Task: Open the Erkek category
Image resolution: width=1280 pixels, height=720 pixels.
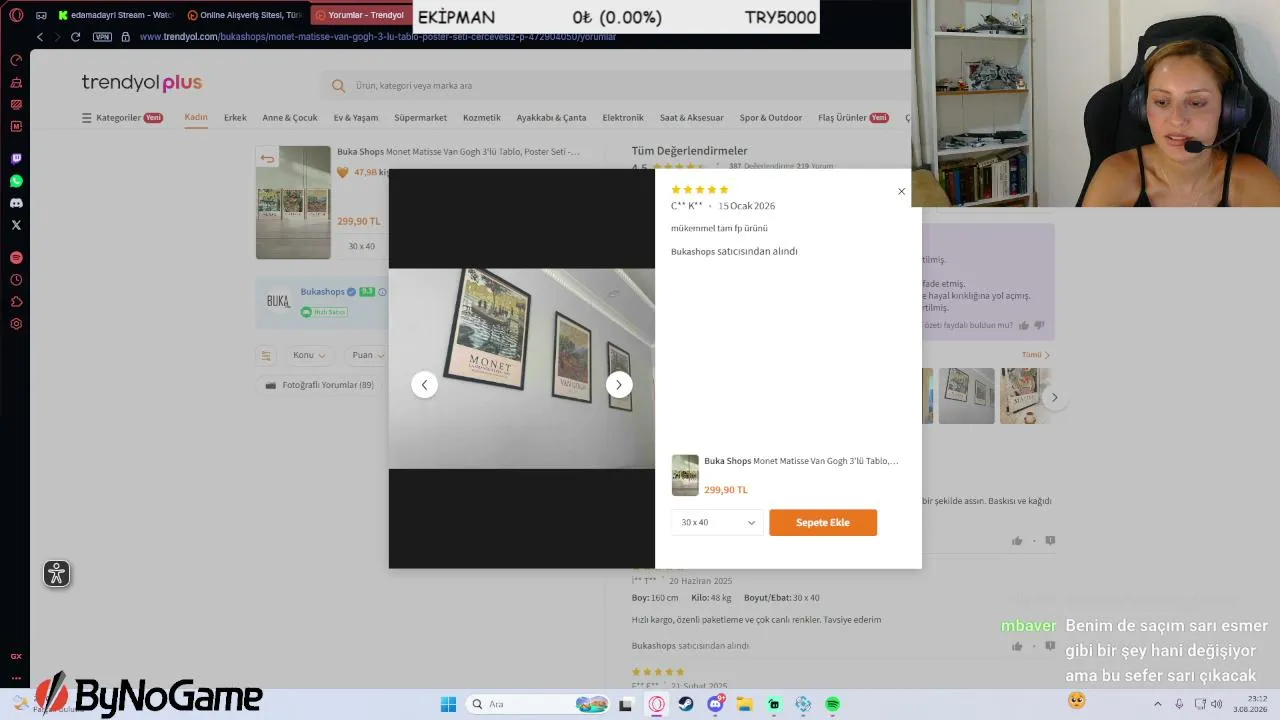Action: click(x=235, y=118)
